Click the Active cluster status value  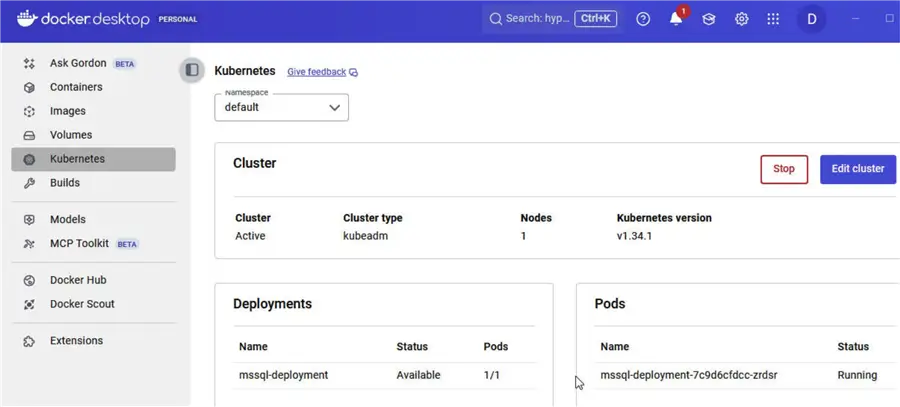tap(250, 236)
